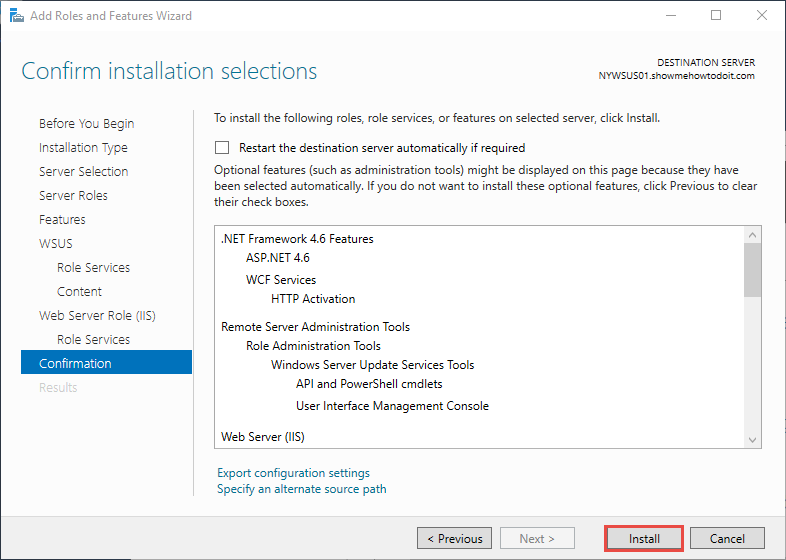Screen dimensions: 786x560
Task: Click 'API and PowerShell cmdlets' entry
Action: click(x=369, y=384)
